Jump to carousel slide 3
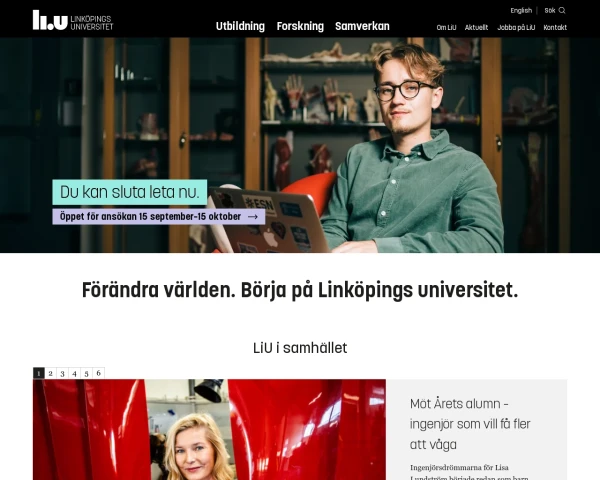The height and width of the screenshot is (480, 600). click(x=62, y=373)
